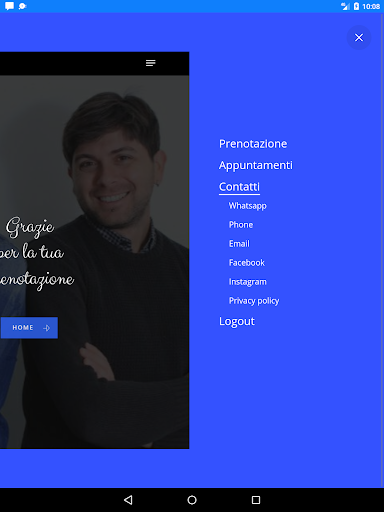Screen dimensions: 384x512
Task: Tap the HOME button with arrow
Action: [x=29, y=328]
